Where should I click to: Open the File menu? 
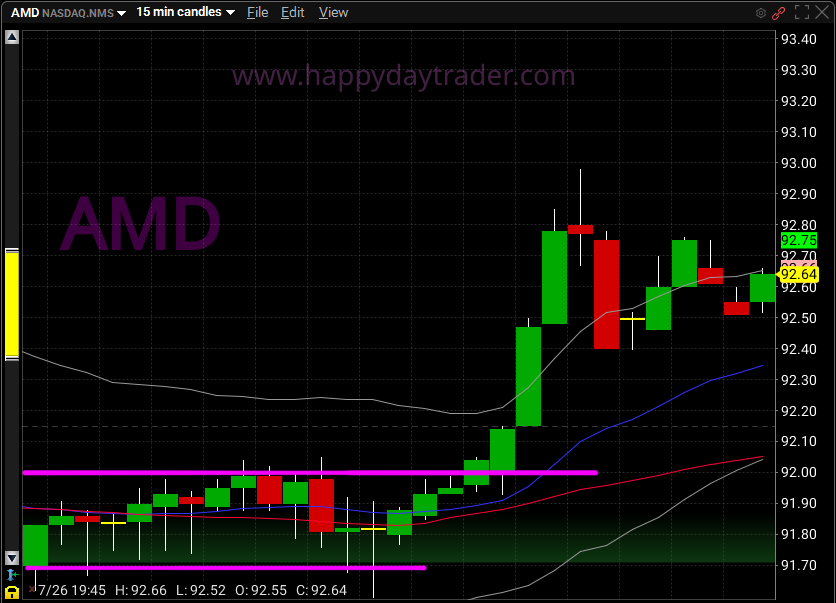coord(258,12)
